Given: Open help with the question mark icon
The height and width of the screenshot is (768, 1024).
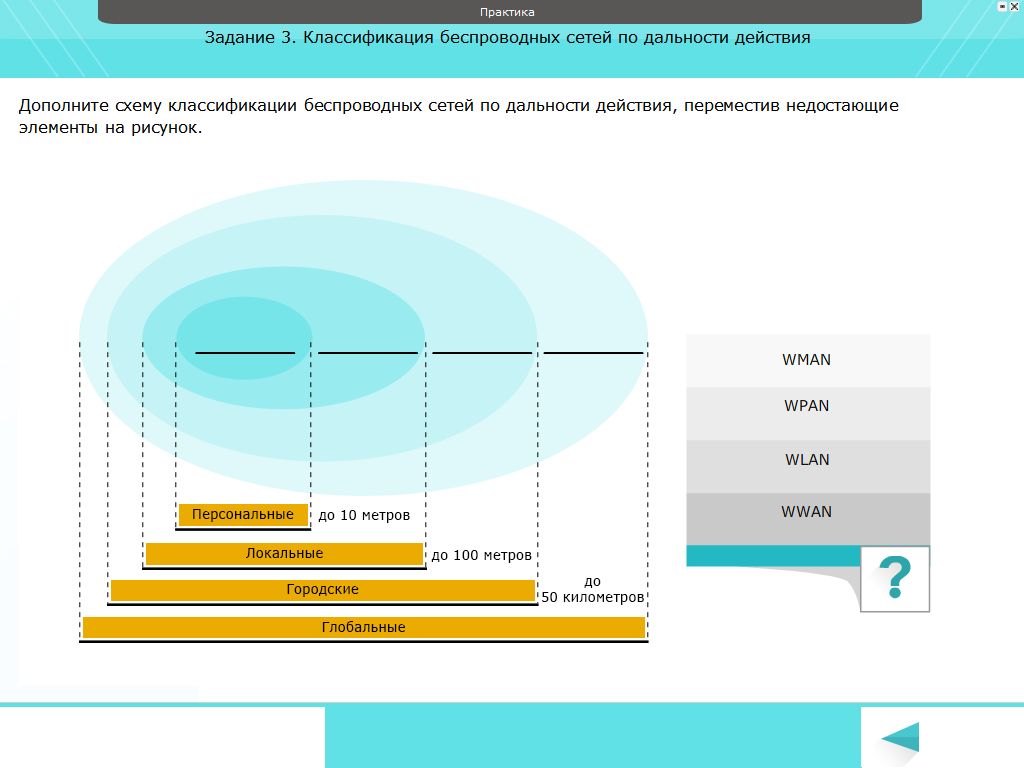Looking at the screenshot, I should coord(895,579).
